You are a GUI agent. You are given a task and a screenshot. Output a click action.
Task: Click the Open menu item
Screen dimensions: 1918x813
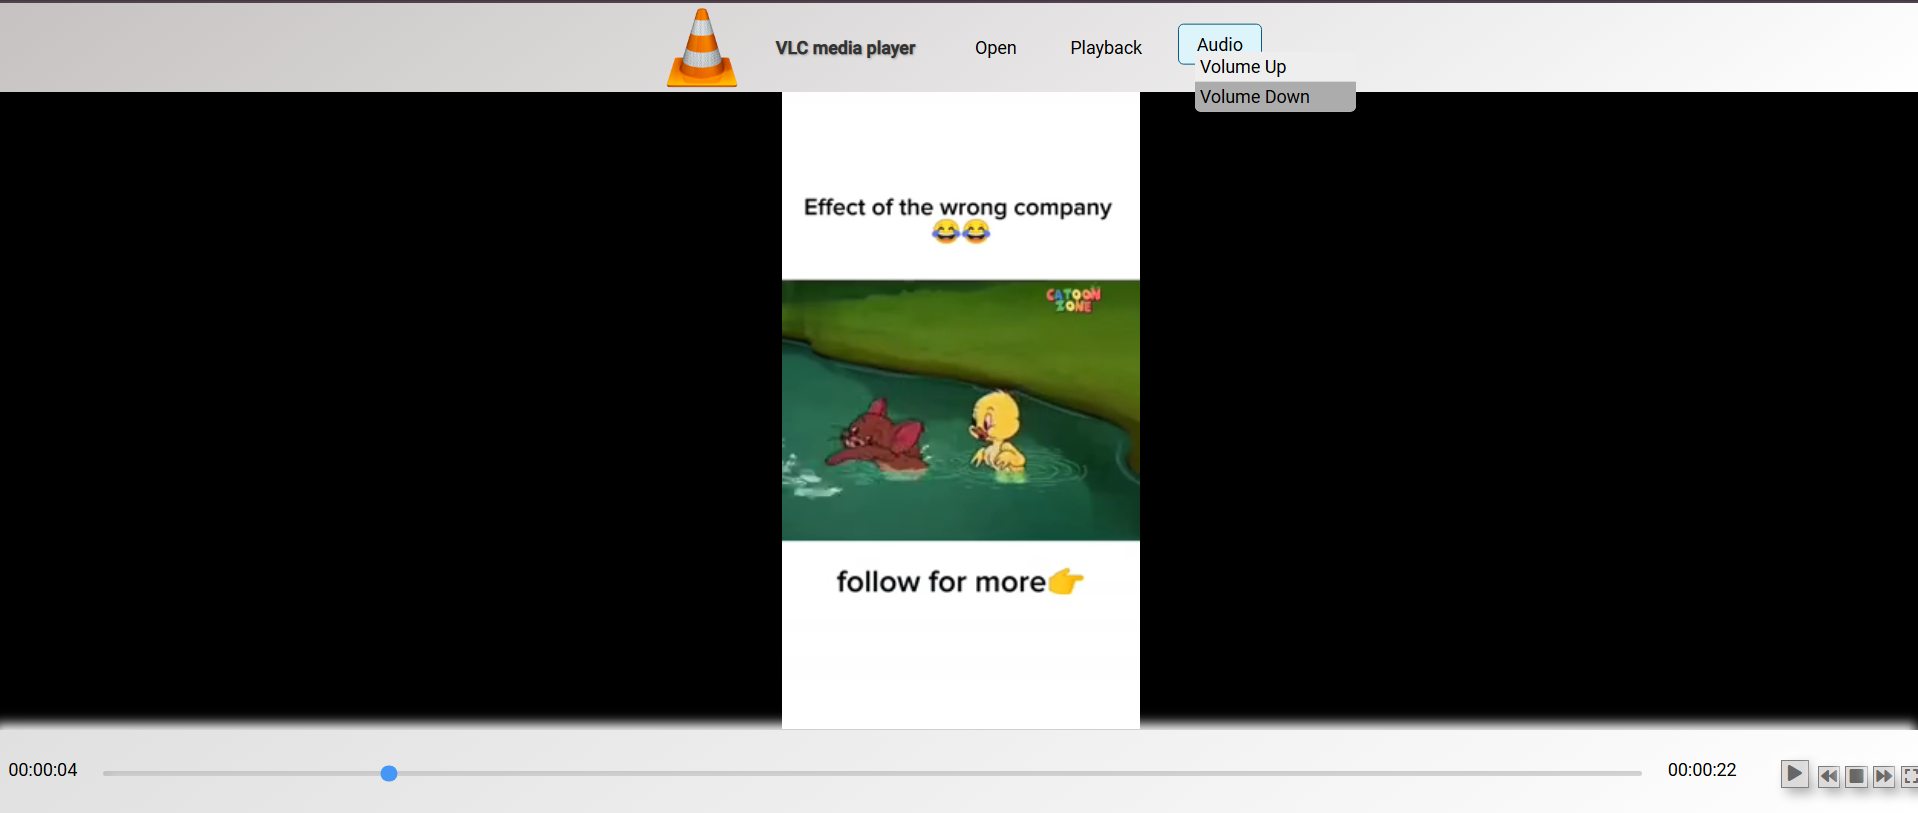pyautogui.click(x=995, y=48)
